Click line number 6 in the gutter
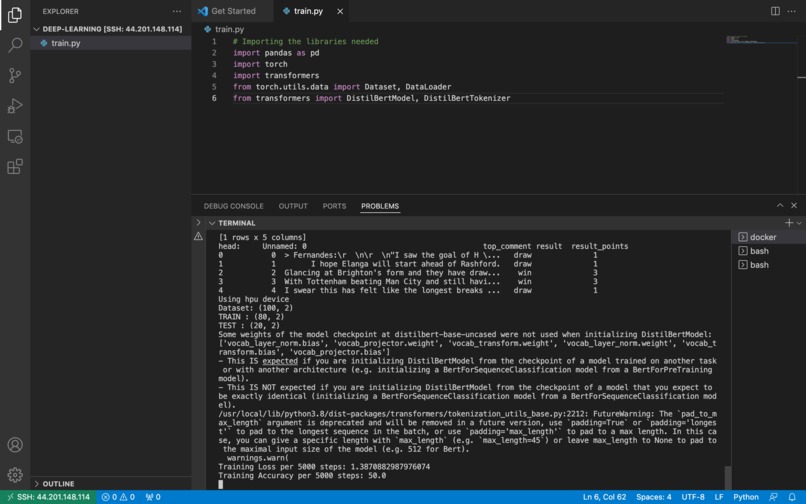 [214, 98]
